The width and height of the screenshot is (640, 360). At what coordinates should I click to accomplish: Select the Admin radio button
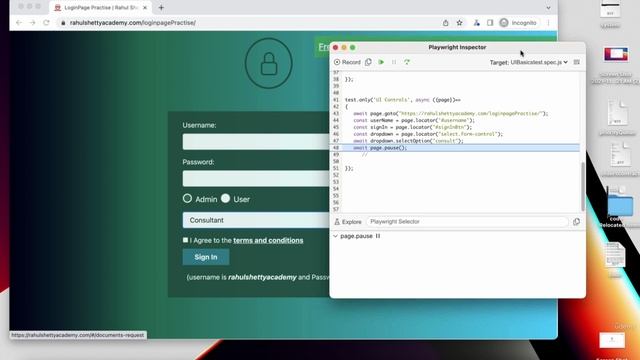coord(187,198)
